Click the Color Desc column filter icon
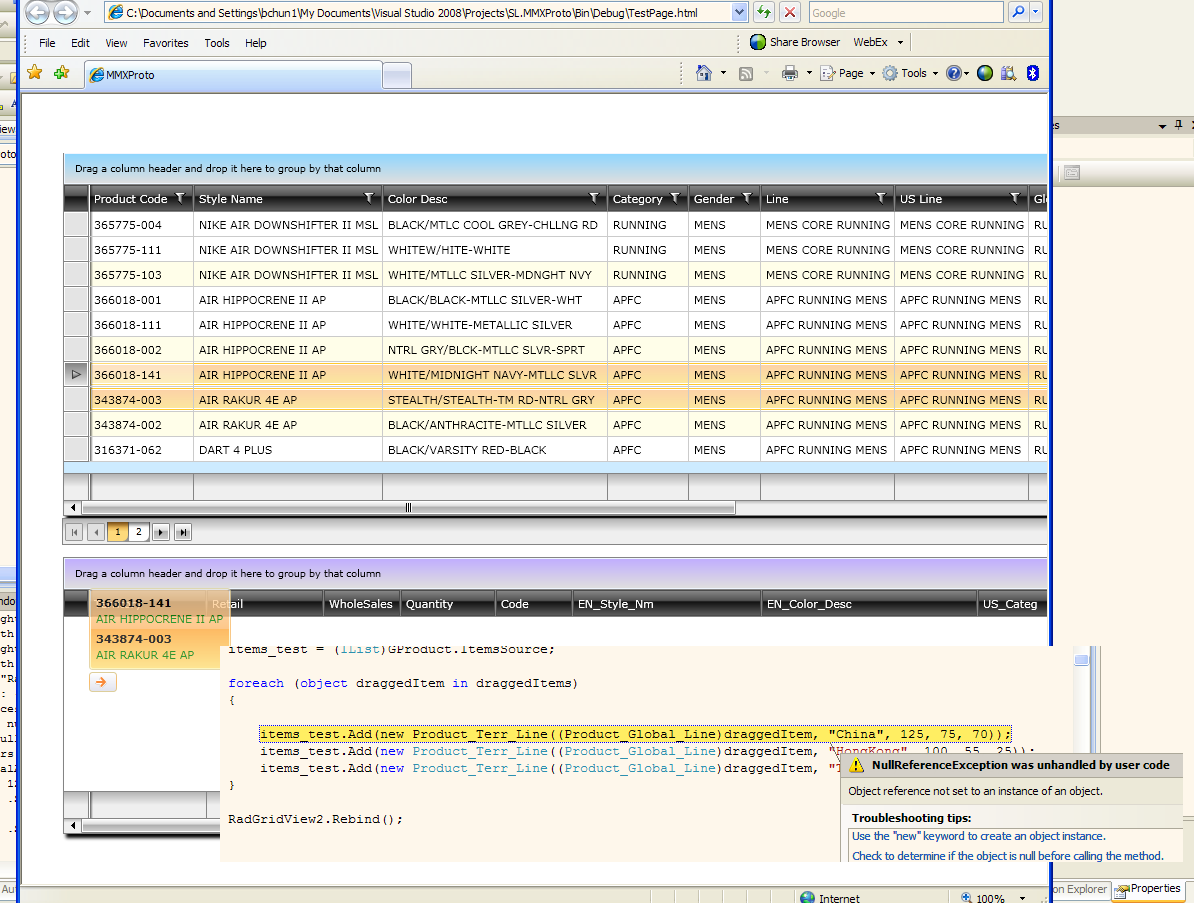The width and height of the screenshot is (1194, 903). click(x=594, y=198)
